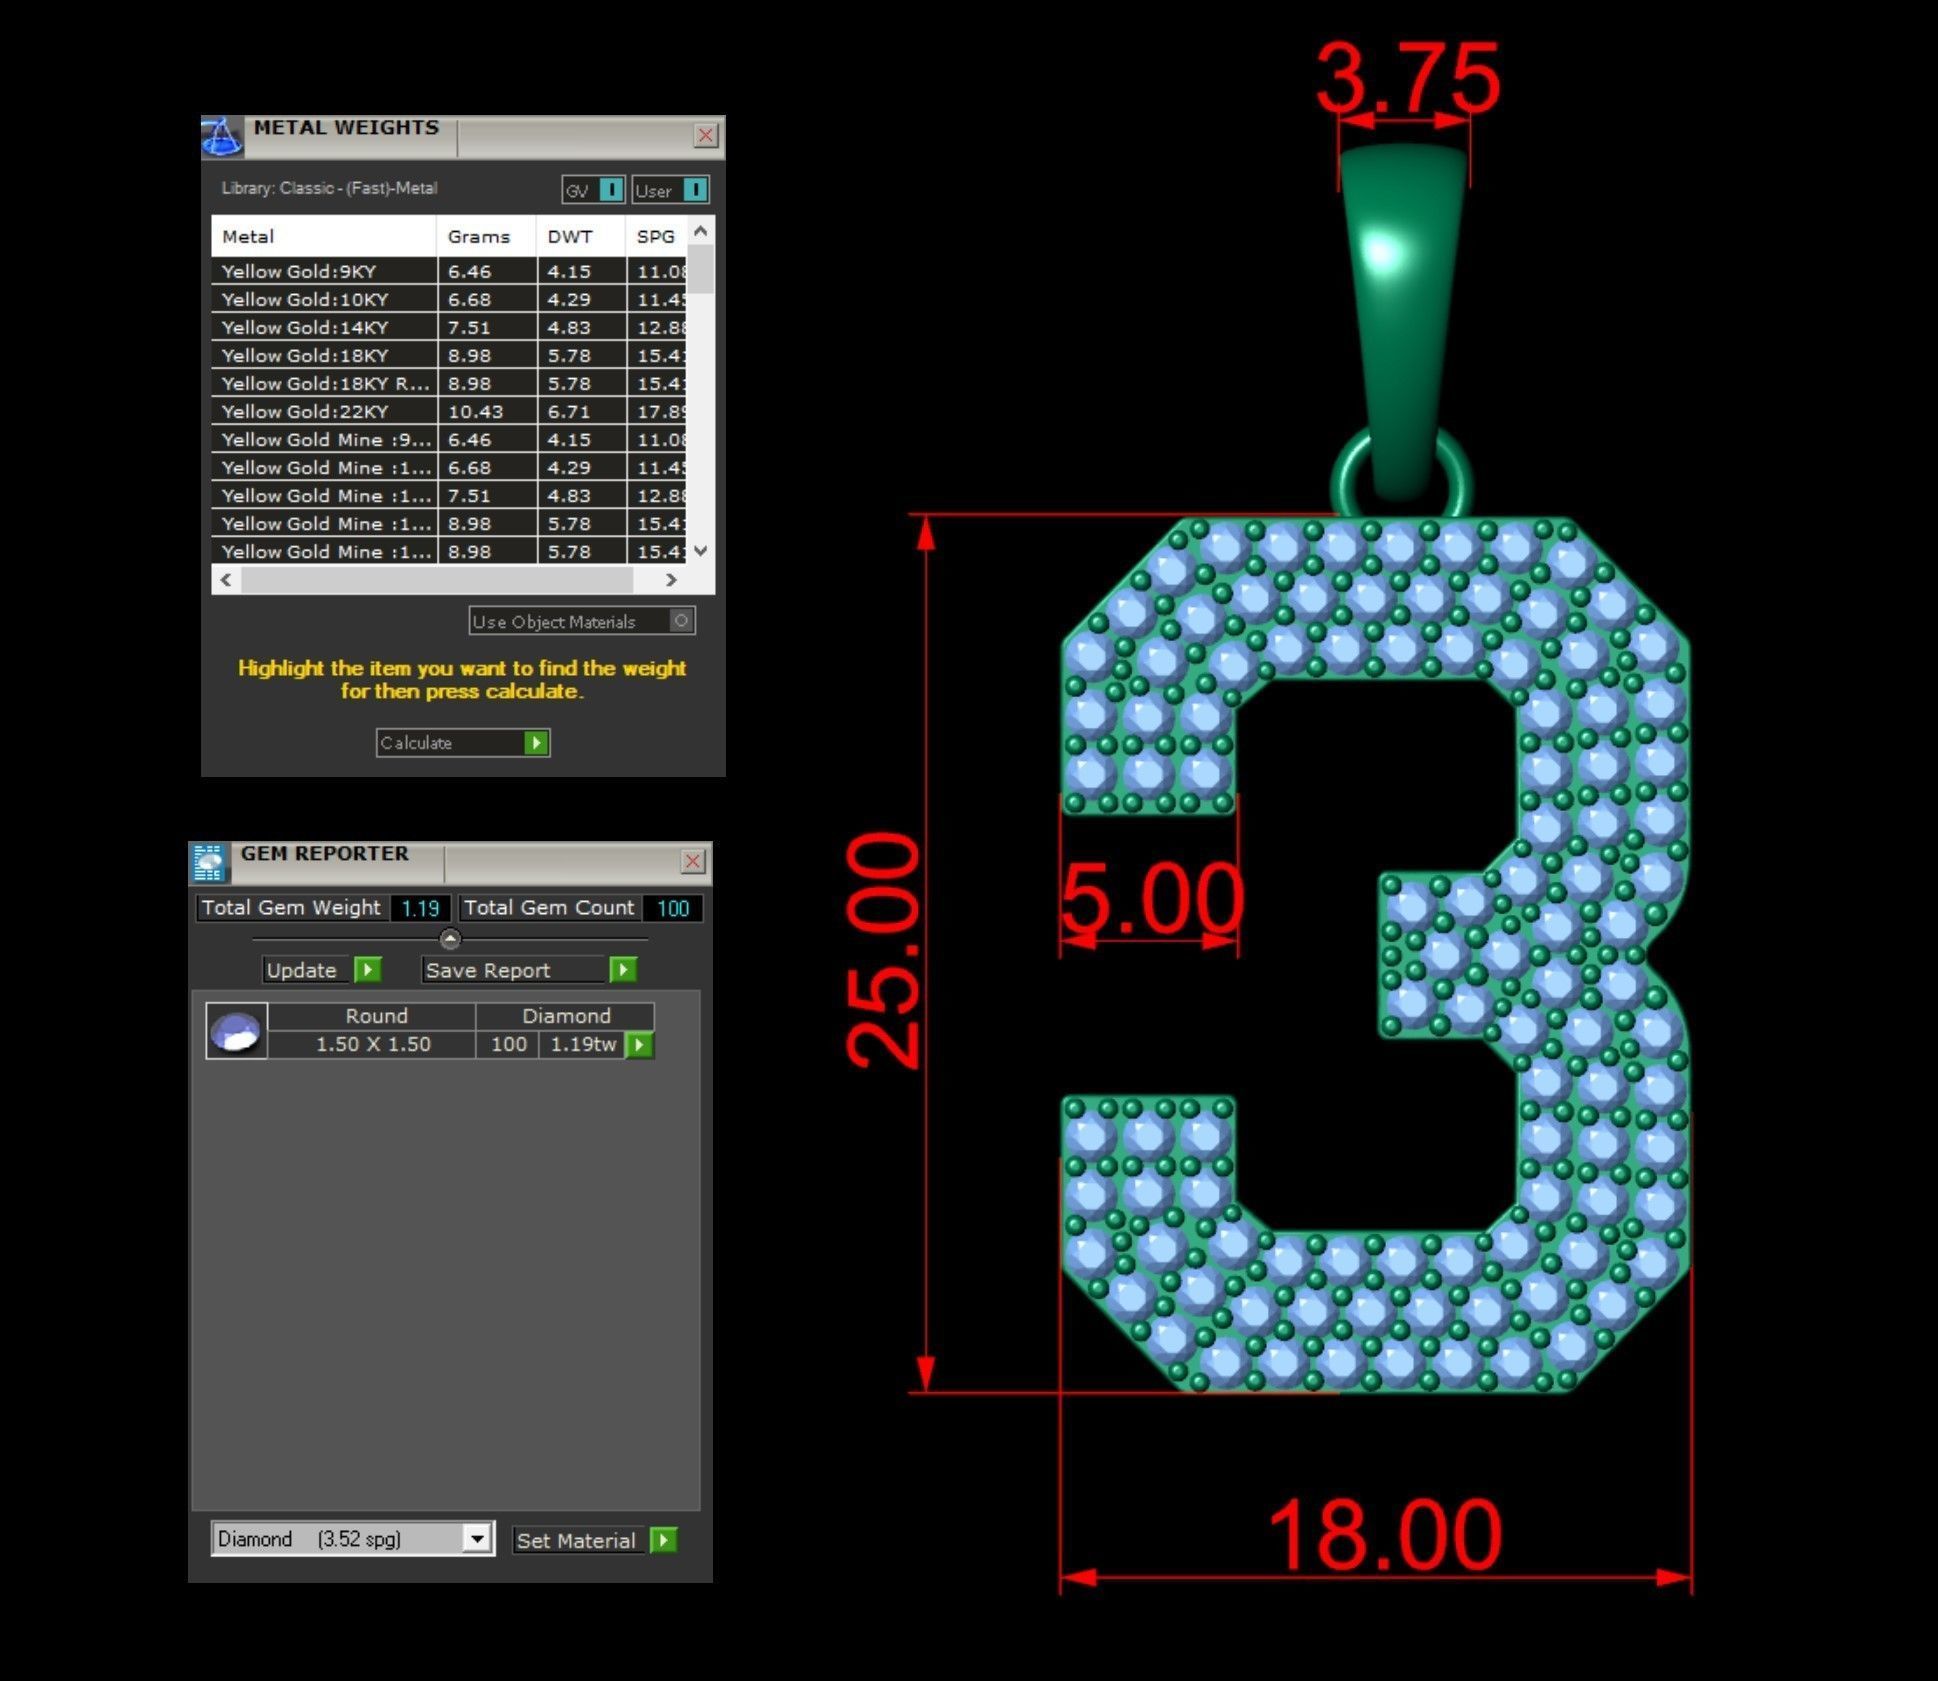
Task: Close the Metal Weights panel
Action: (705, 135)
